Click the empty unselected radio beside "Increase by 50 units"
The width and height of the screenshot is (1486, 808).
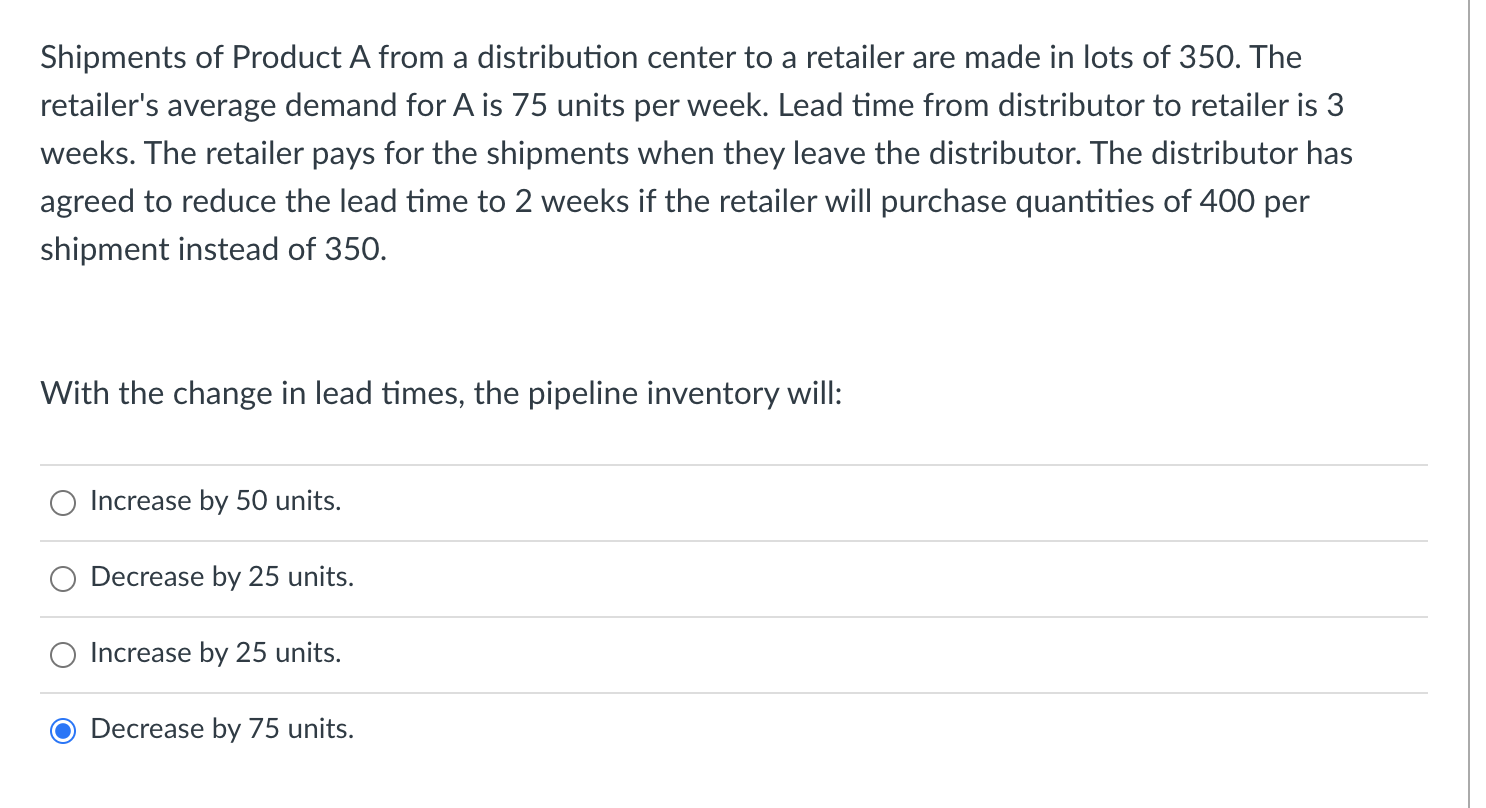(x=62, y=503)
